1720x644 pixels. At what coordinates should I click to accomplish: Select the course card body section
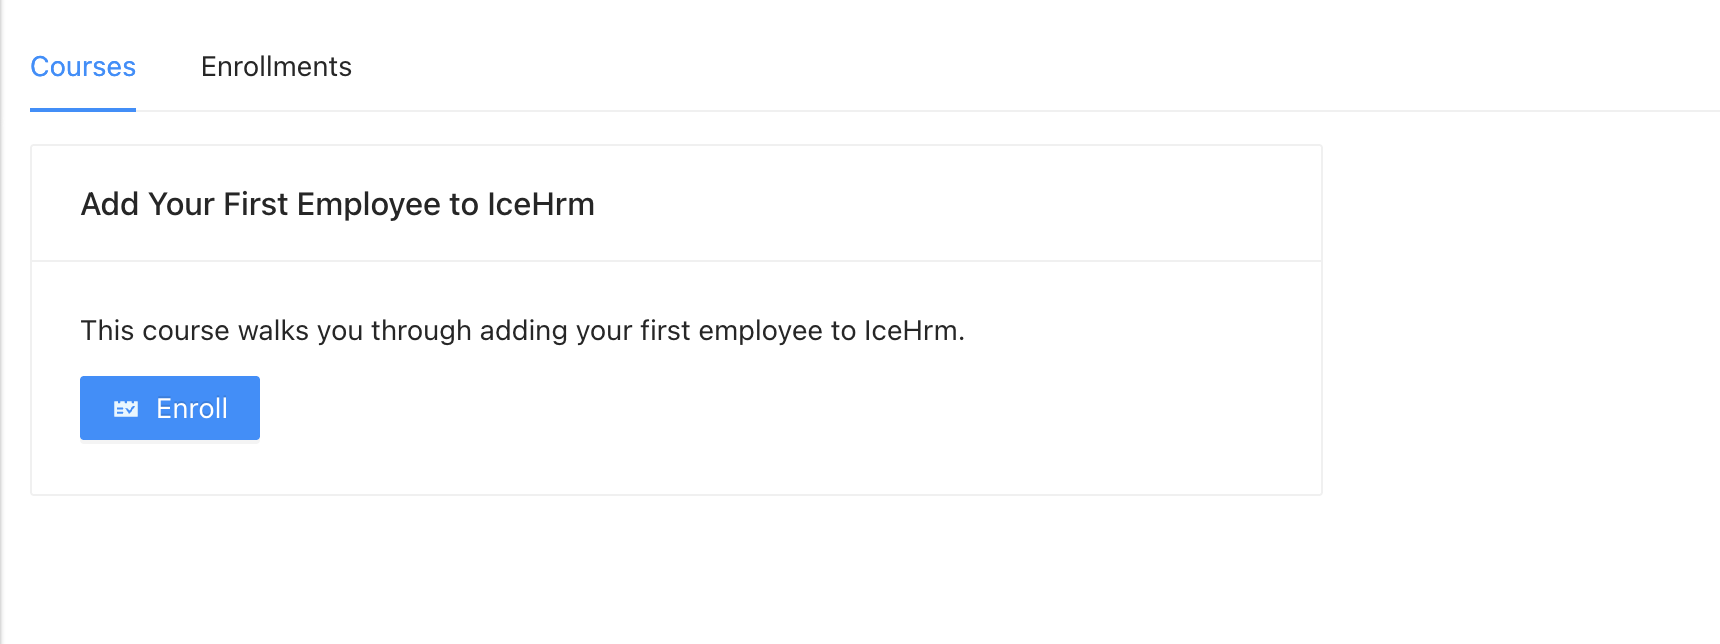tap(677, 375)
